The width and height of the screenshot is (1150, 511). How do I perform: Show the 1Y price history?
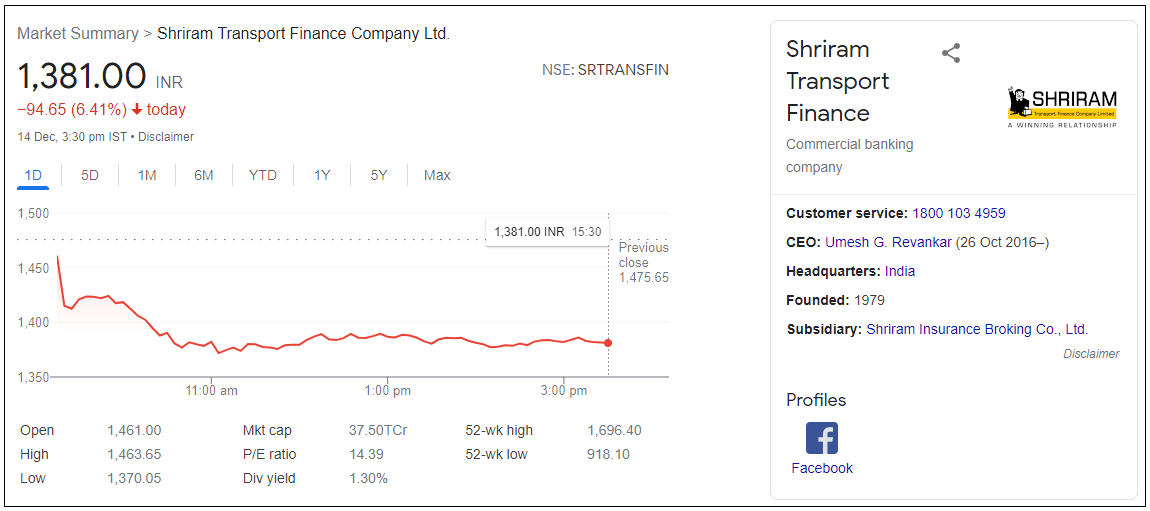[322, 175]
